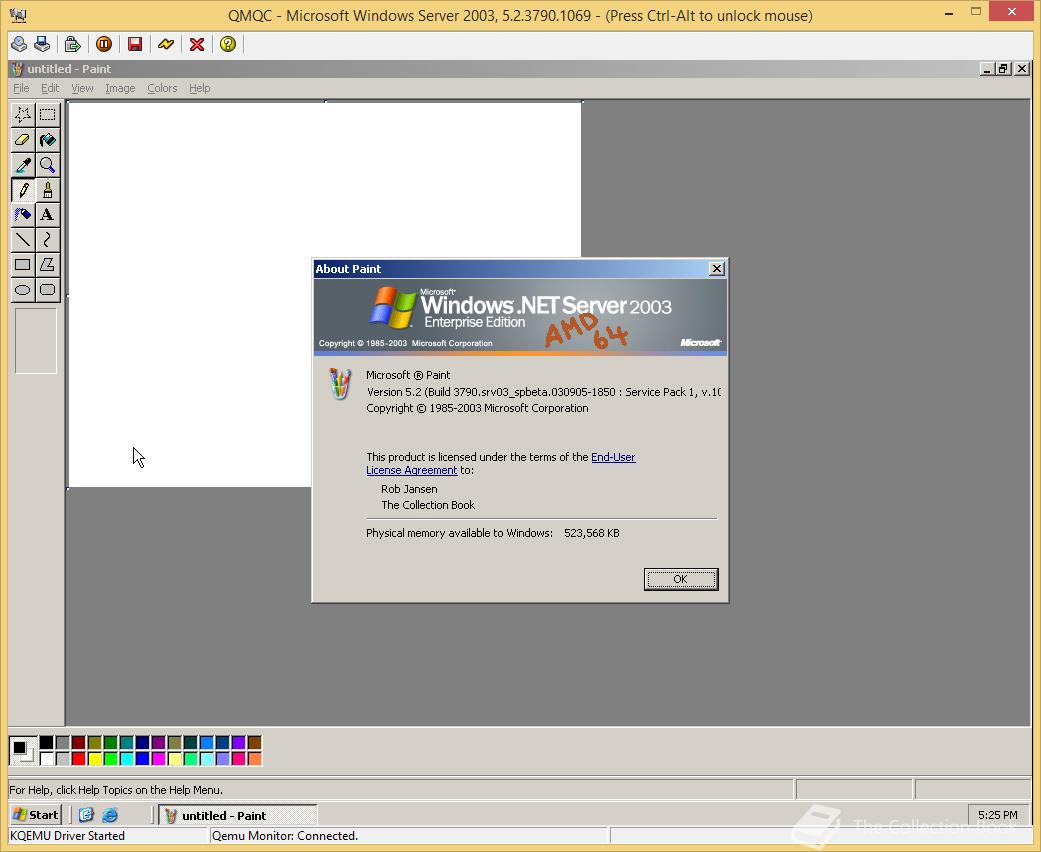The width and height of the screenshot is (1041, 852).
Task: Select the Airbrush spray tool
Action: coord(23,214)
